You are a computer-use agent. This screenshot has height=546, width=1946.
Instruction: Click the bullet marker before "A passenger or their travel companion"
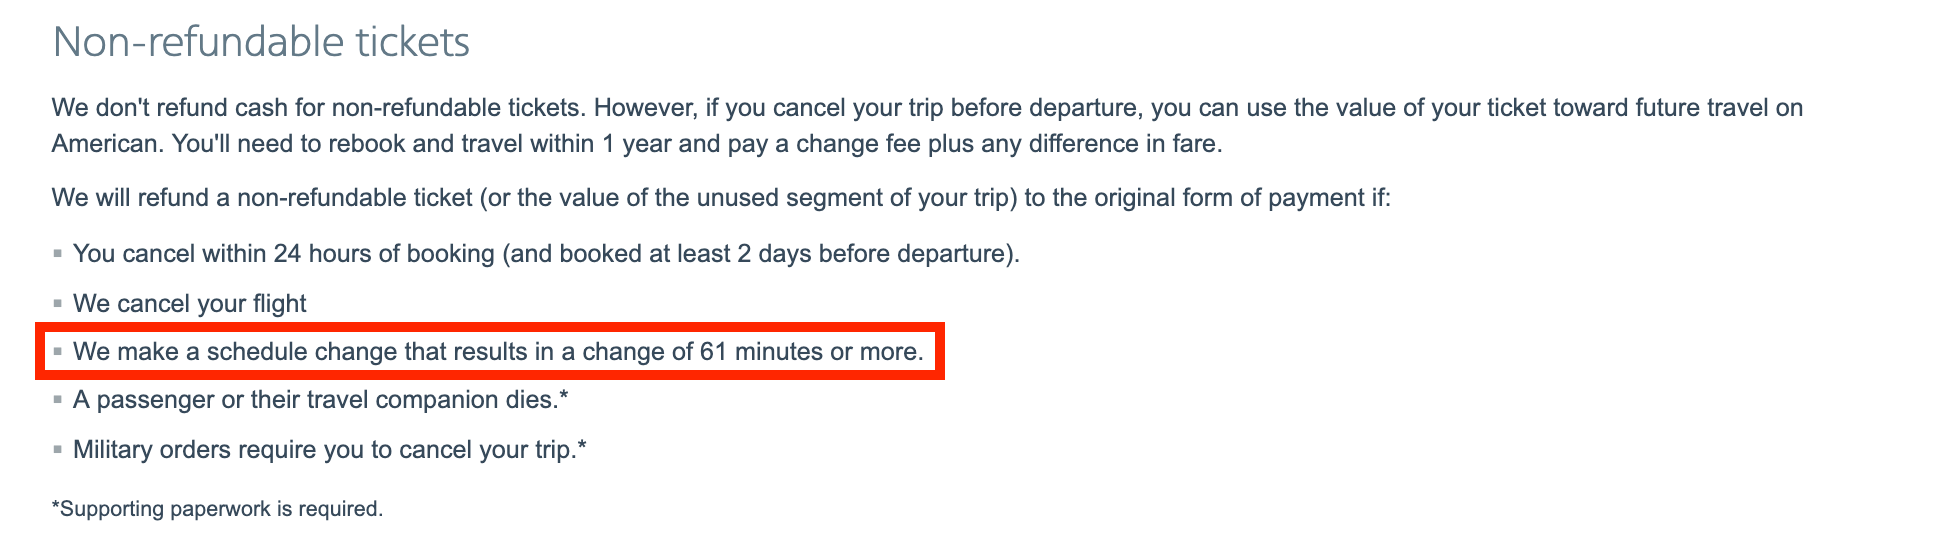point(58,400)
